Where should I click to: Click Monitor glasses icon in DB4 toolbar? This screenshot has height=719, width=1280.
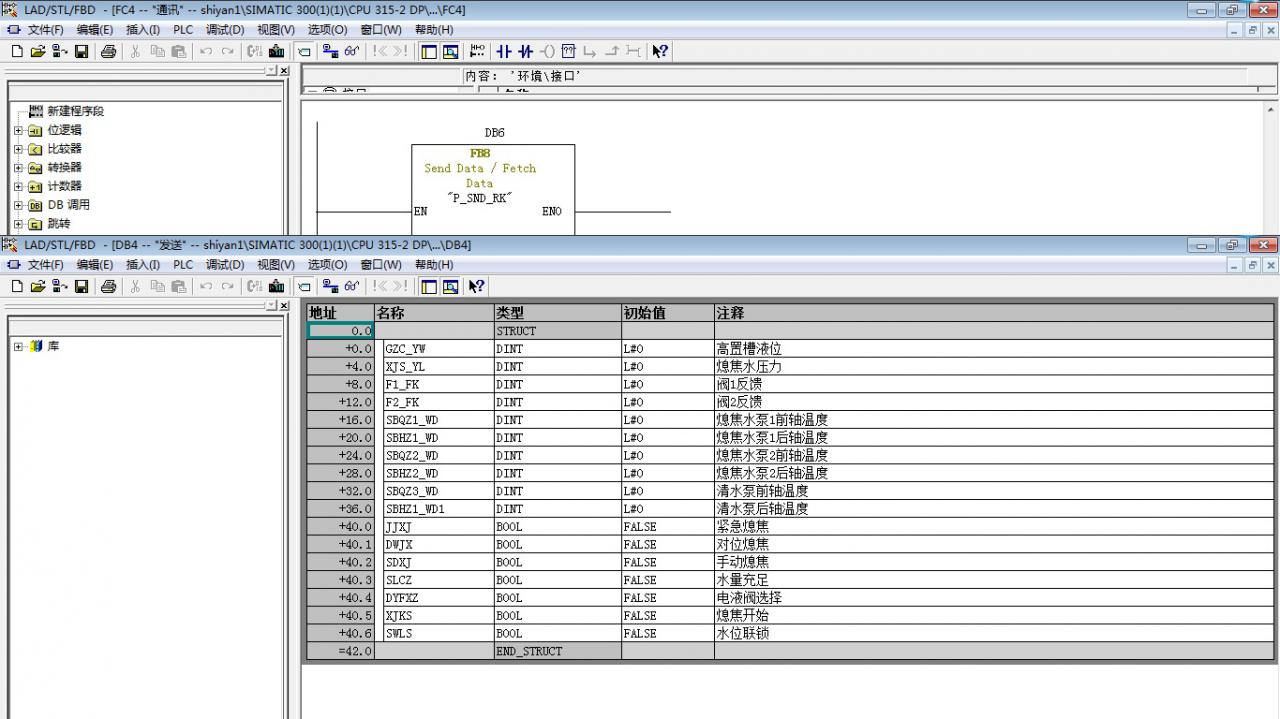coord(352,286)
